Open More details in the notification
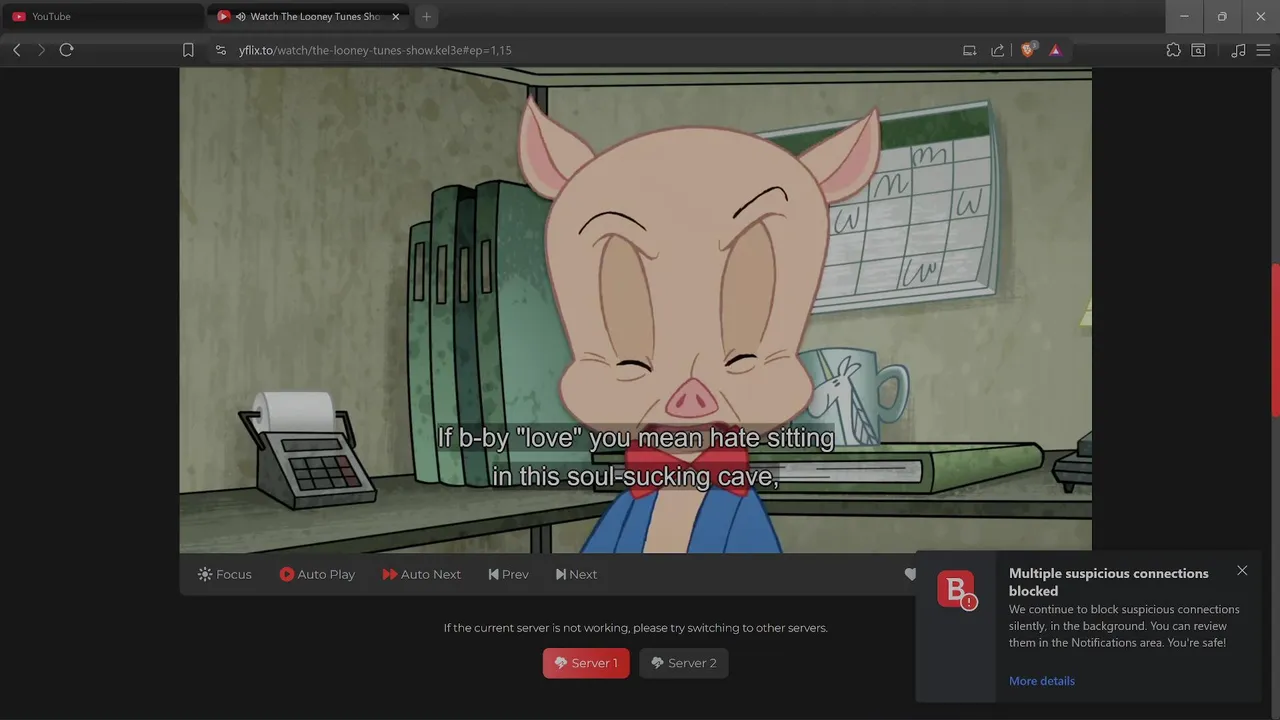1280x720 pixels. pos(1042,681)
